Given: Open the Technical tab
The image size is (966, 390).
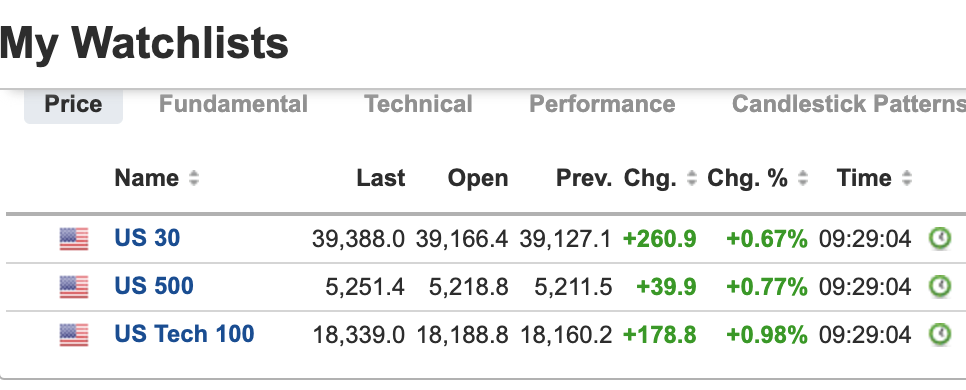Looking at the screenshot, I should coord(418,104).
